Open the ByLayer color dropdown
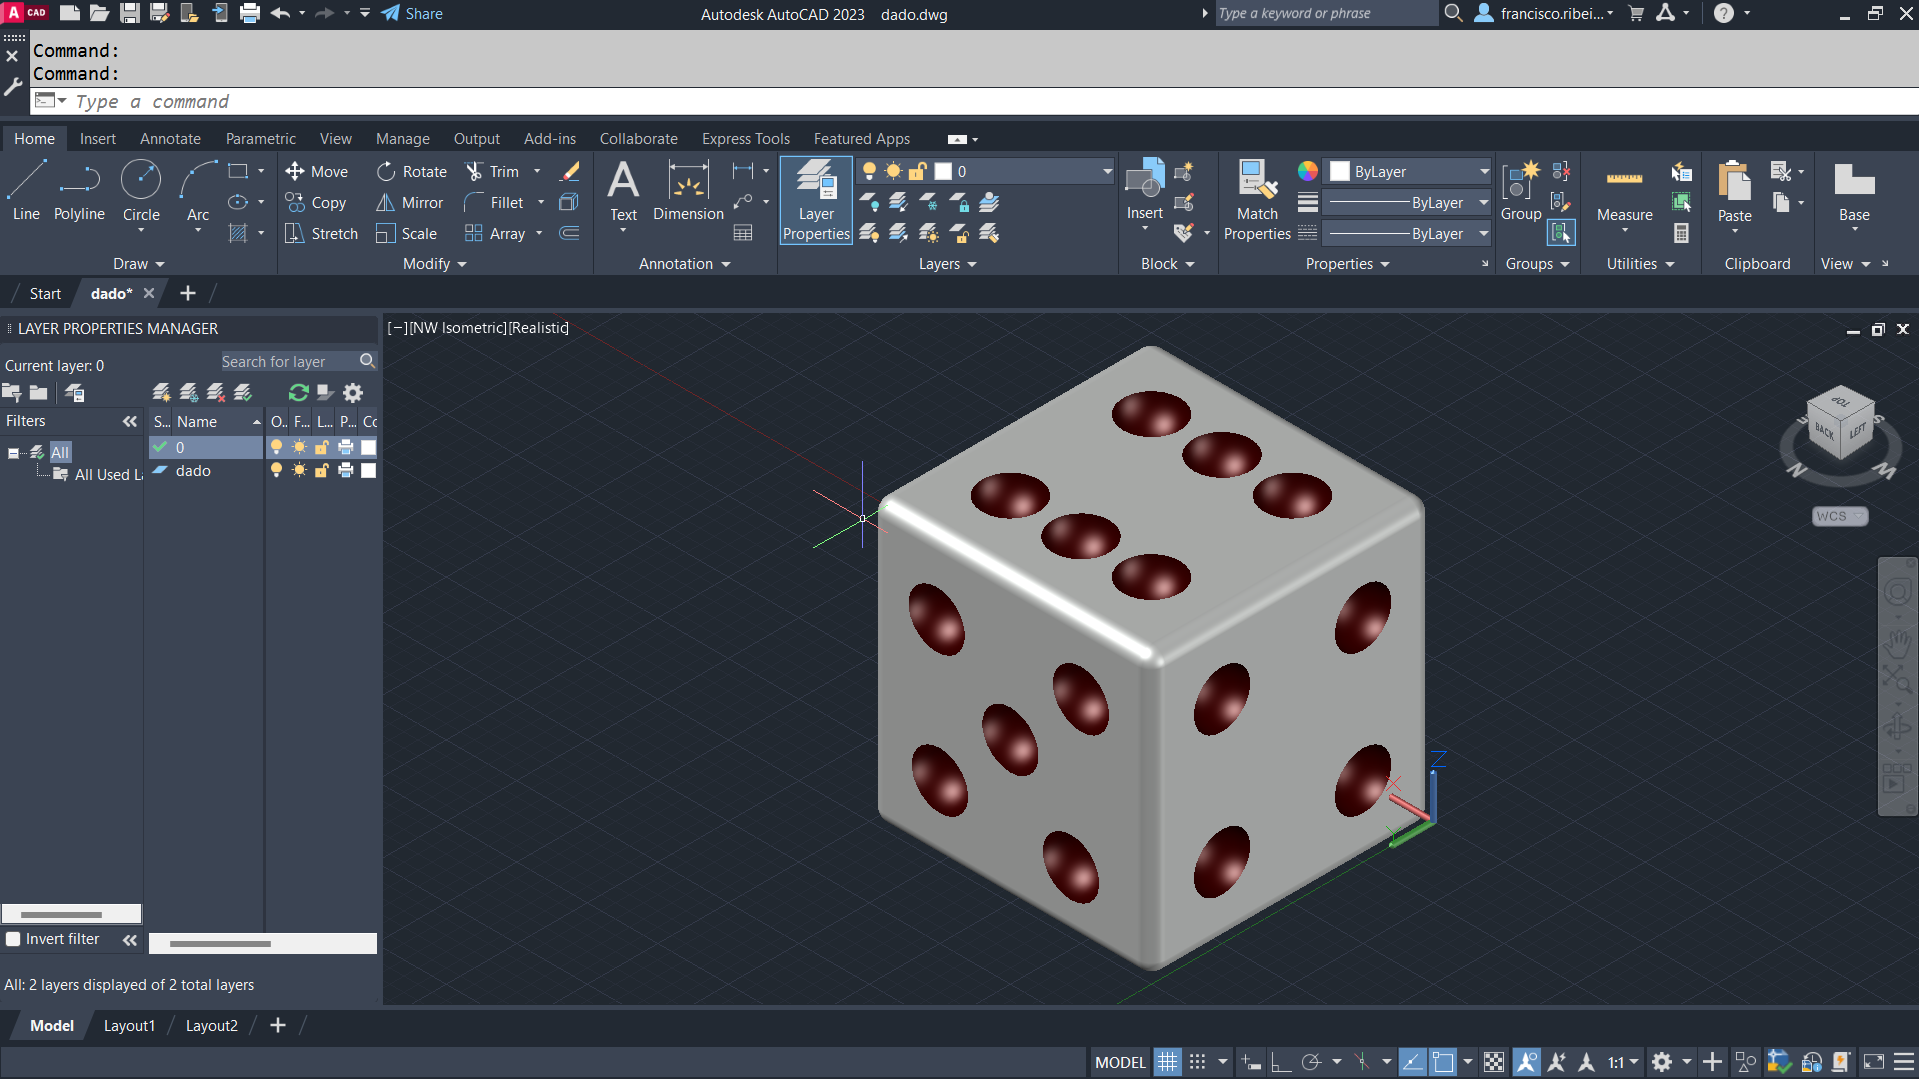Viewport: 1919px width, 1079px height. 1408,172
